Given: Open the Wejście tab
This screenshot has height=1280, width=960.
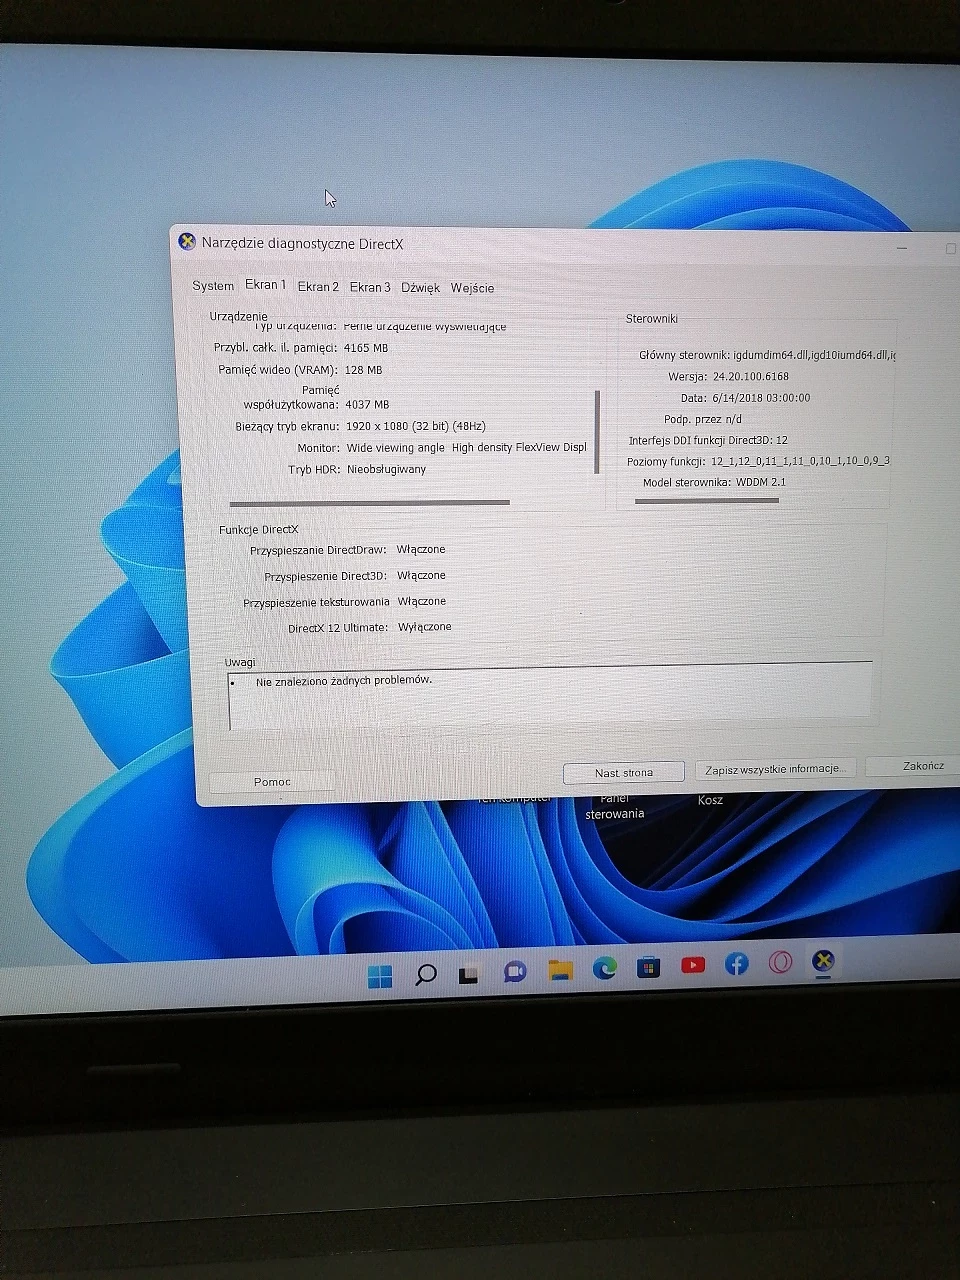Looking at the screenshot, I should pos(472,288).
